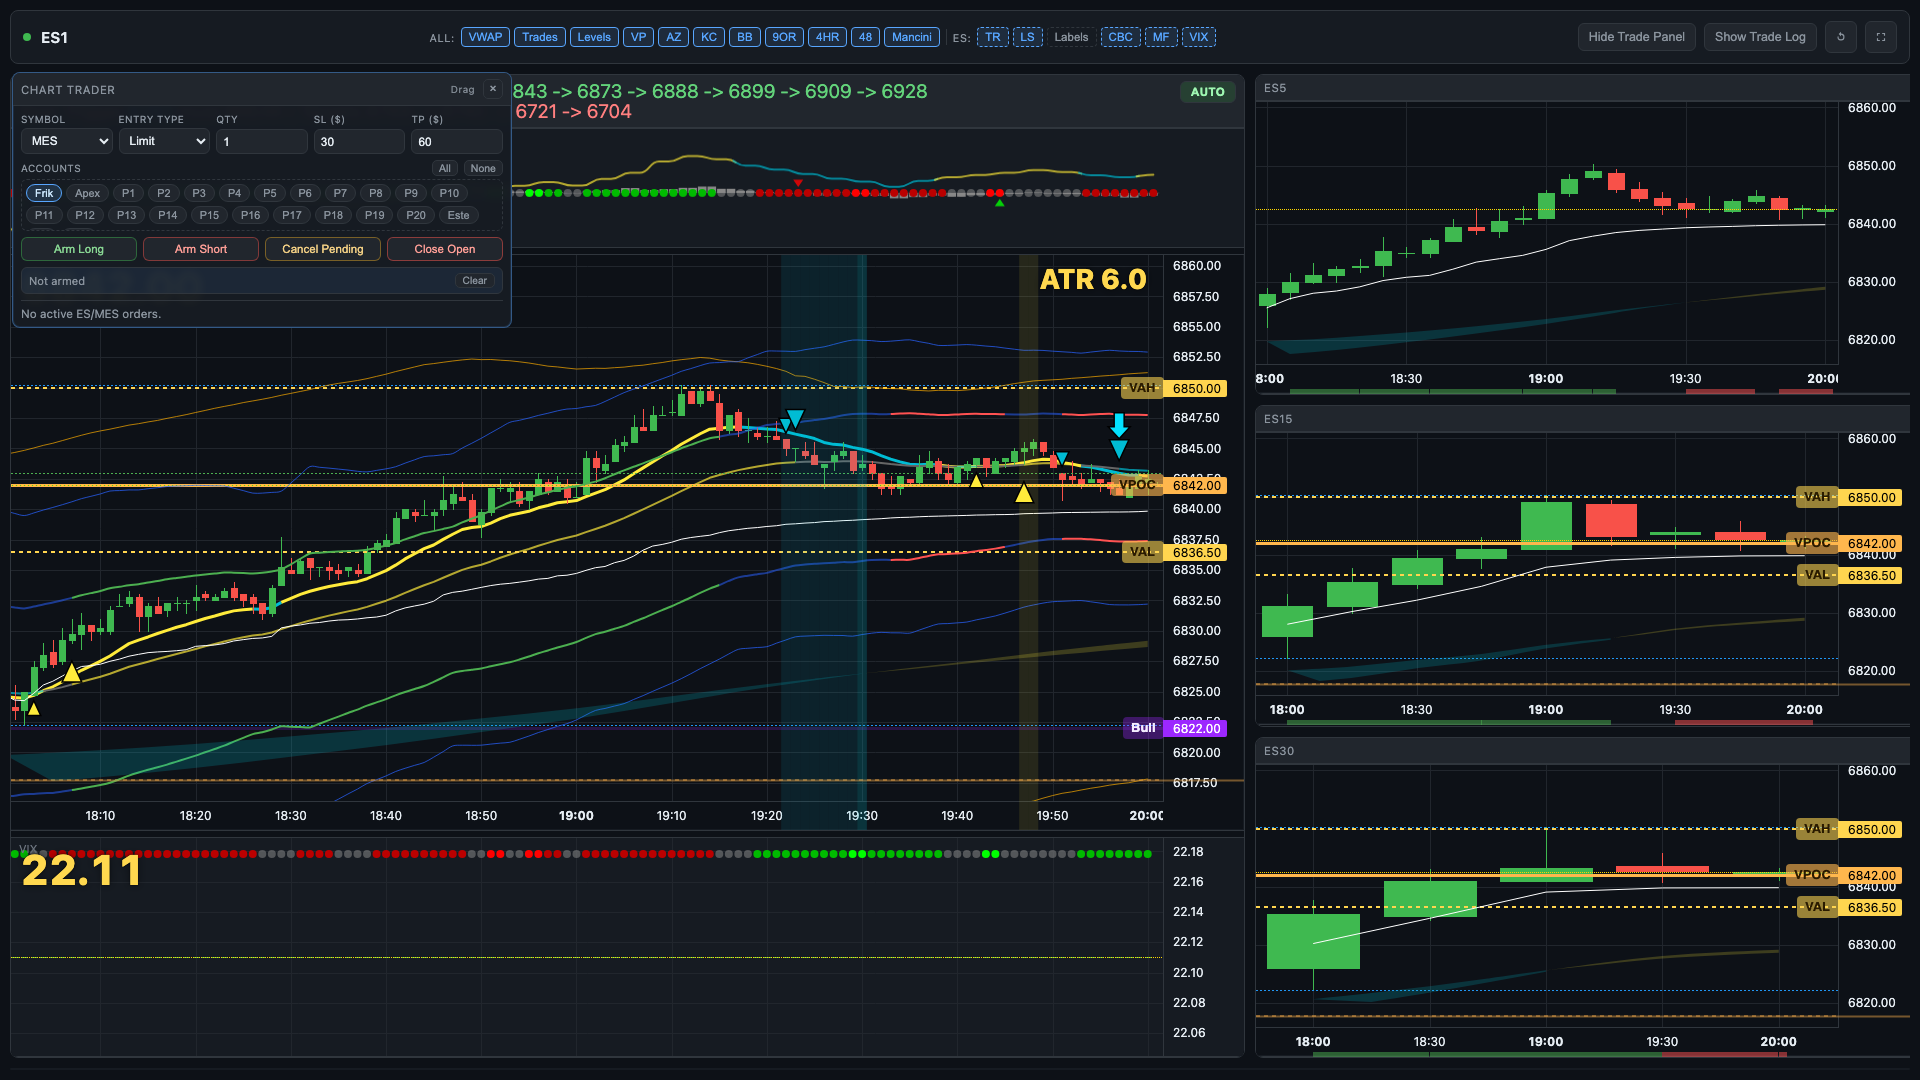
Task: Open the ENTRY TYPE dropdown showing Limit
Action: (x=164, y=141)
